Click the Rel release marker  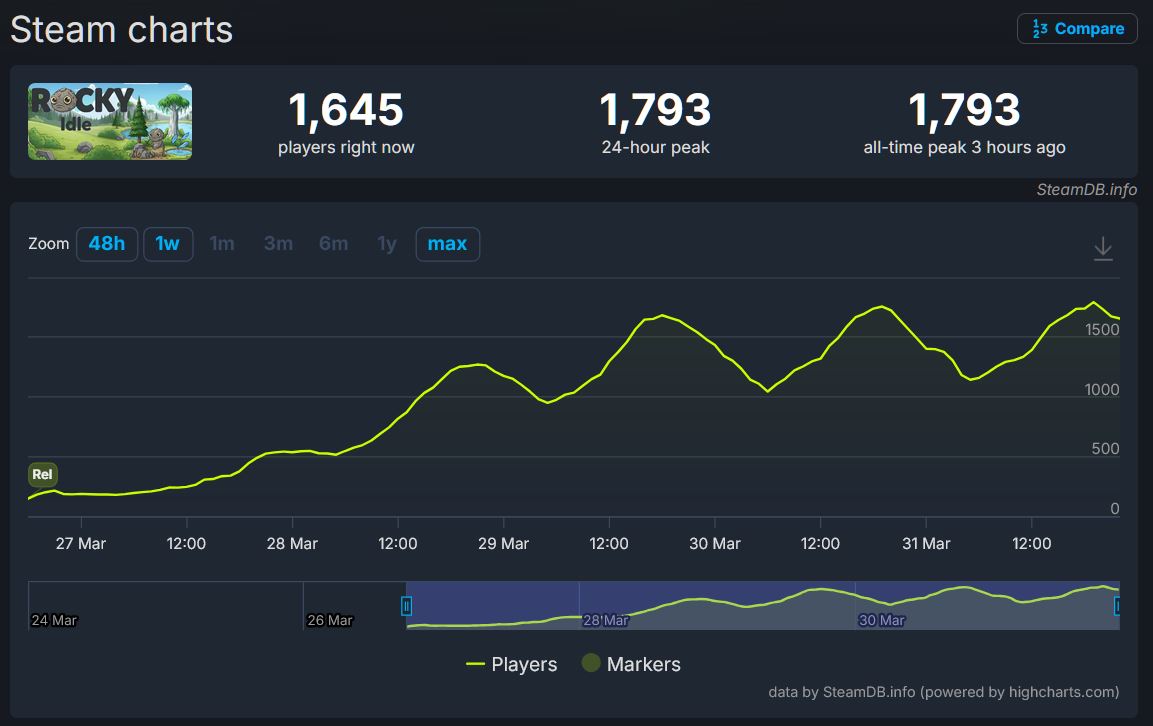pyautogui.click(x=43, y=474)
